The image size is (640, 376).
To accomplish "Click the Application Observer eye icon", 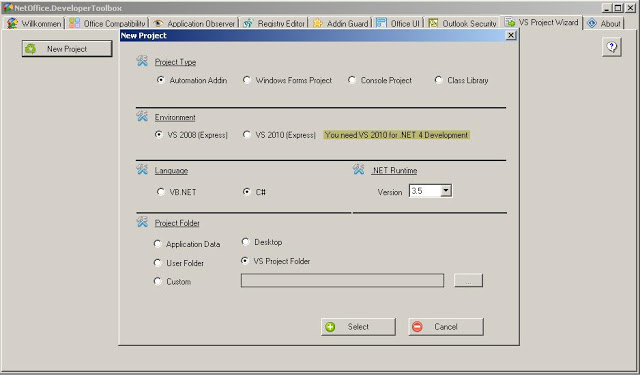I will tap(158, 23).
